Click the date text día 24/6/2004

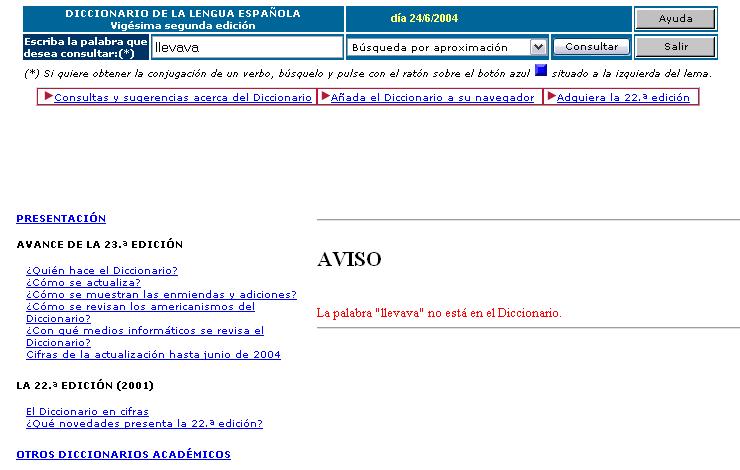click(x=424, y=18)
